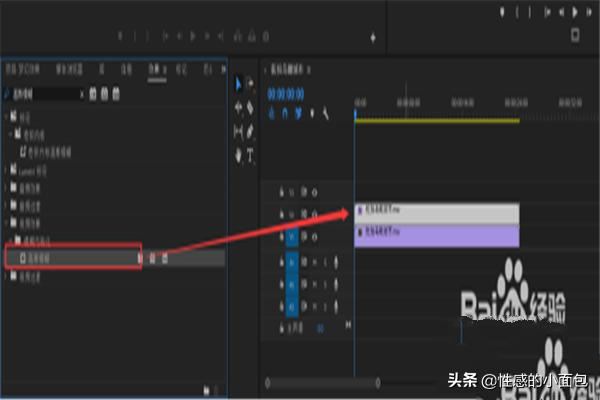Screen dimensions: 600x400
Task: Clear the effects search field
Action: click(x=82, y=94)
